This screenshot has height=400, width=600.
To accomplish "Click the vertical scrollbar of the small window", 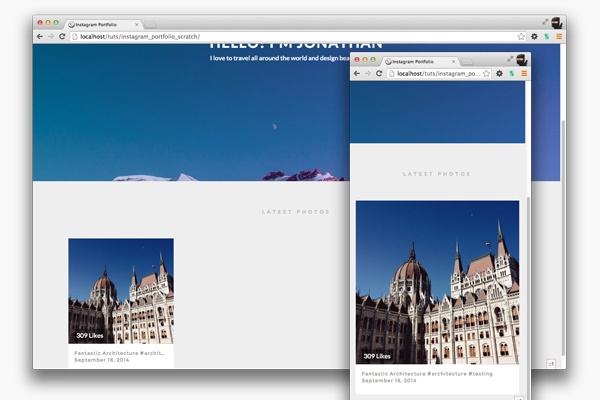I will 528,299.
